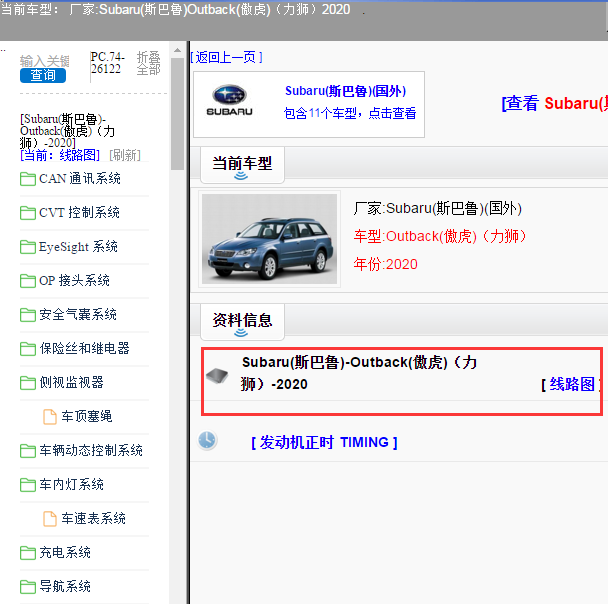Click the 车速表系统 document icon

(x=50, y=519)
